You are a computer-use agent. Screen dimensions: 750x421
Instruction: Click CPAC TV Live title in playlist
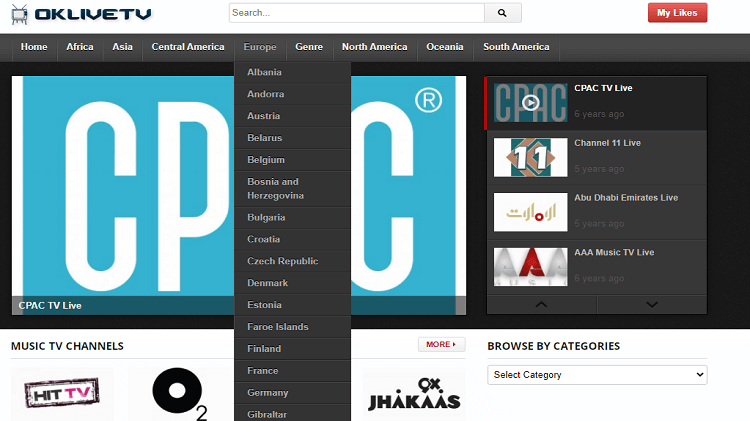[x=603, y=88]
